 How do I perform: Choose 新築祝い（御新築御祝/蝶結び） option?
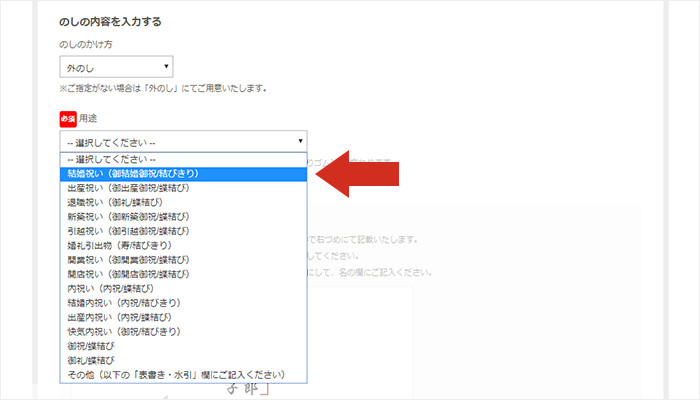[183, 217]
